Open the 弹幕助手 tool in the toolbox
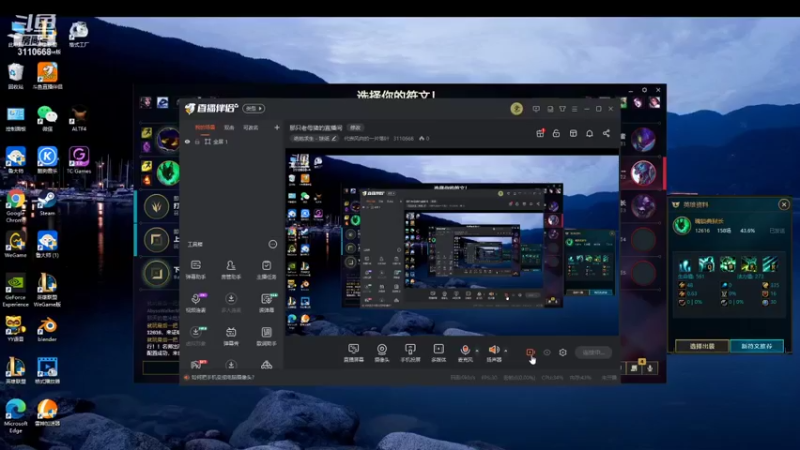This screenshot has width=800, height=450. (x=196, y=270)
